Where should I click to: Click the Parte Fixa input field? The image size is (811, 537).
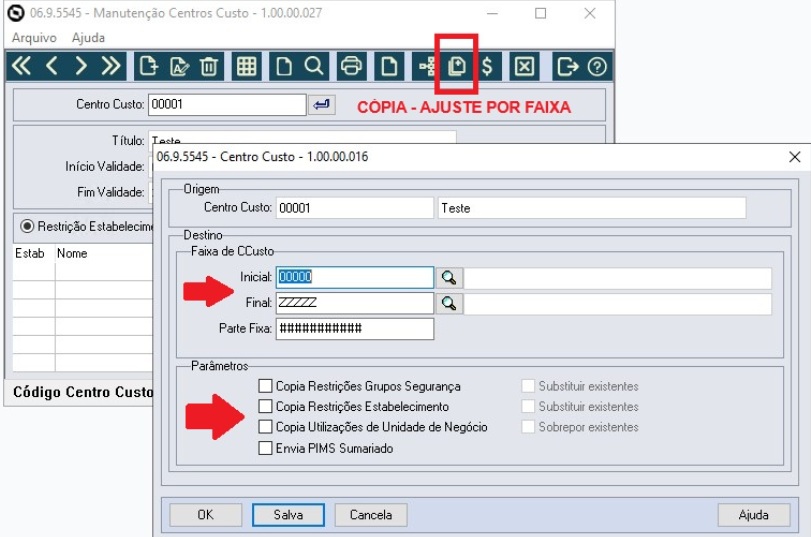tap(355, 329)
